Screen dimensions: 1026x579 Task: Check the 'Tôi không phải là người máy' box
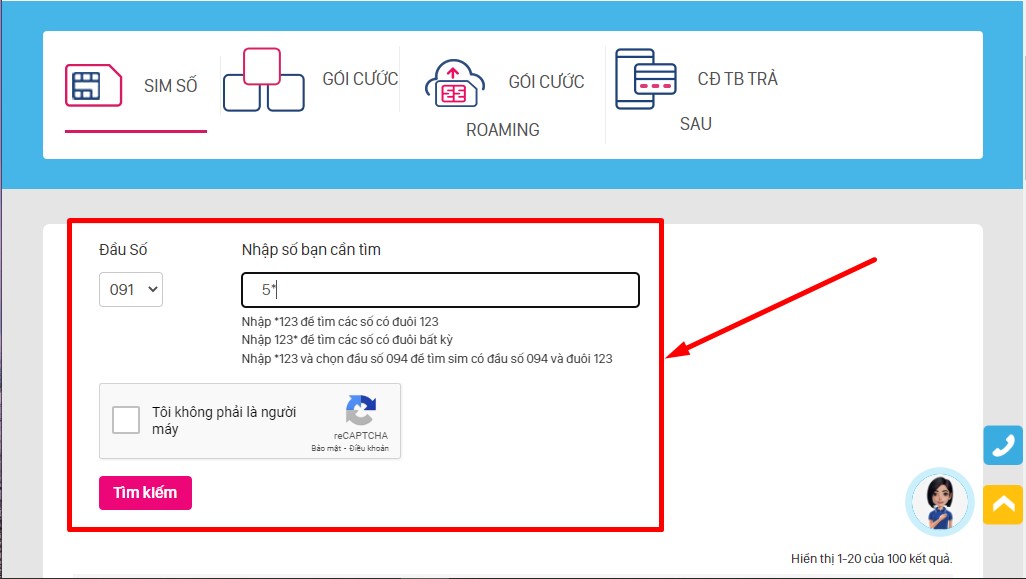(126, 420)
